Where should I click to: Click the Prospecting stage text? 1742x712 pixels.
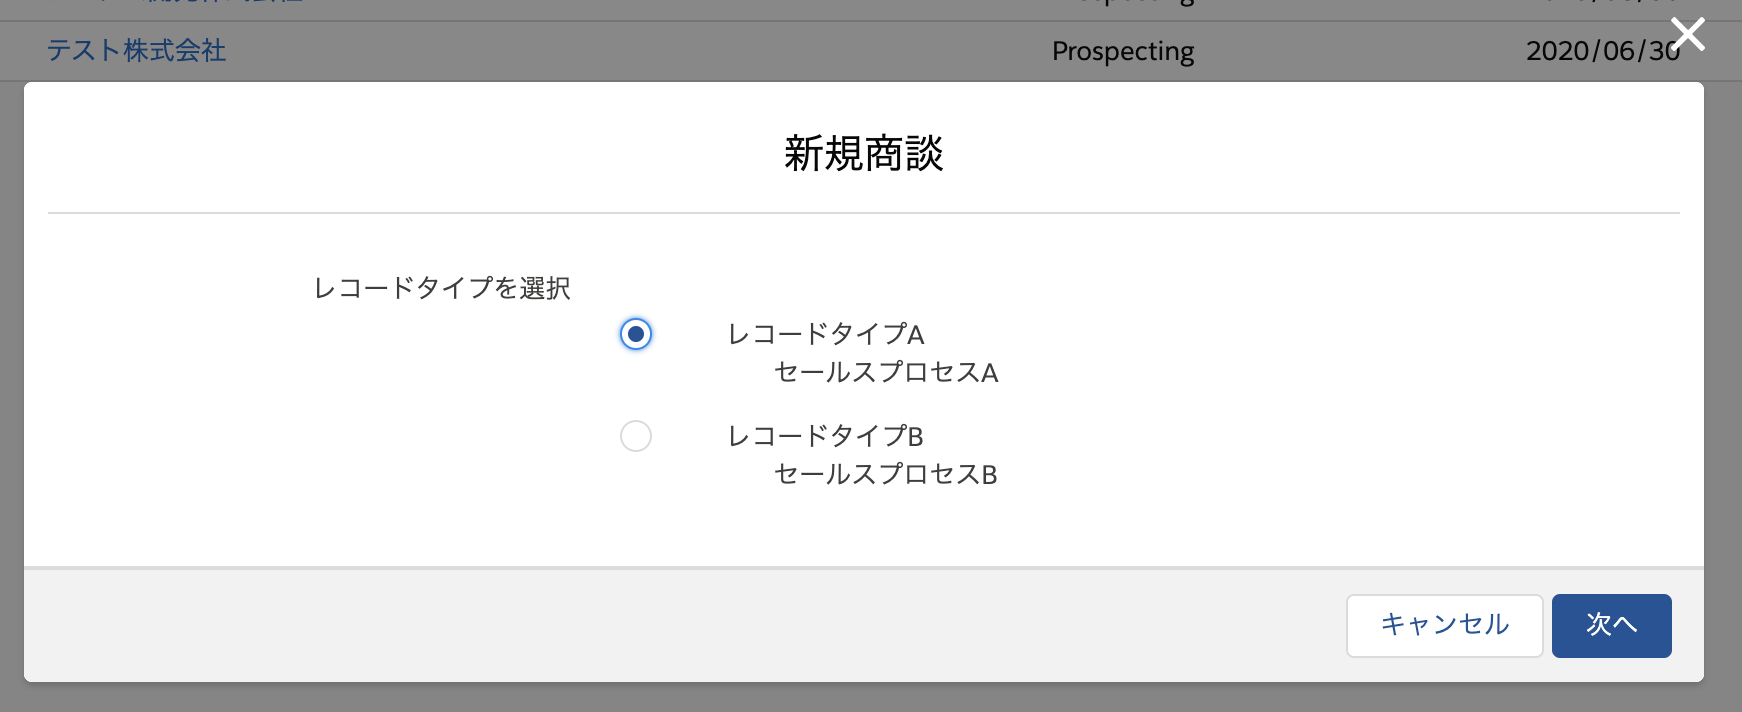click(1122, 51)
